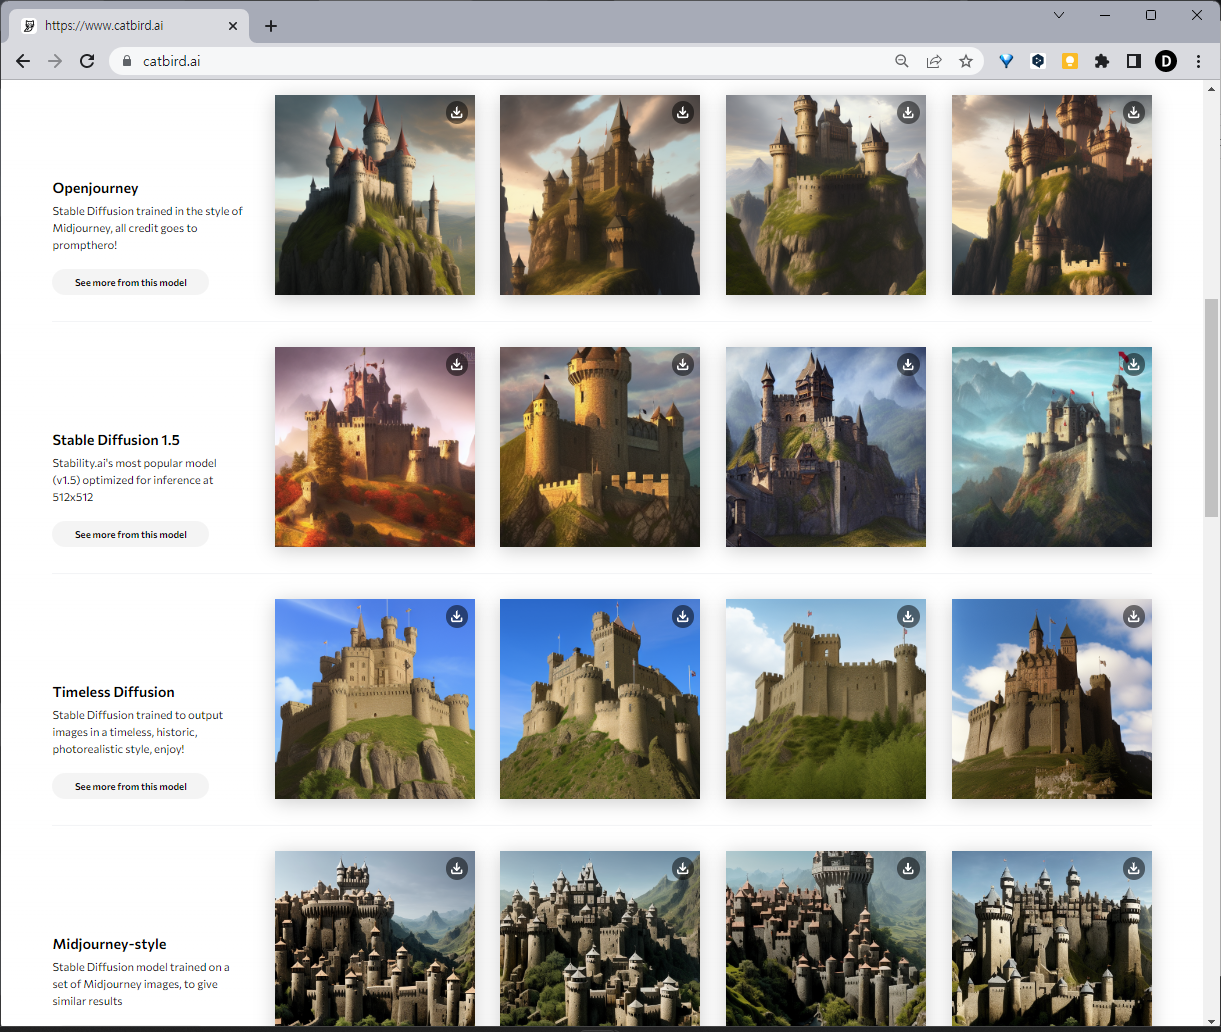This screenshot has height=1032, width=1221.
Task: Open third Openjourney castle thumbnail
Action: [x=826, y=195]
